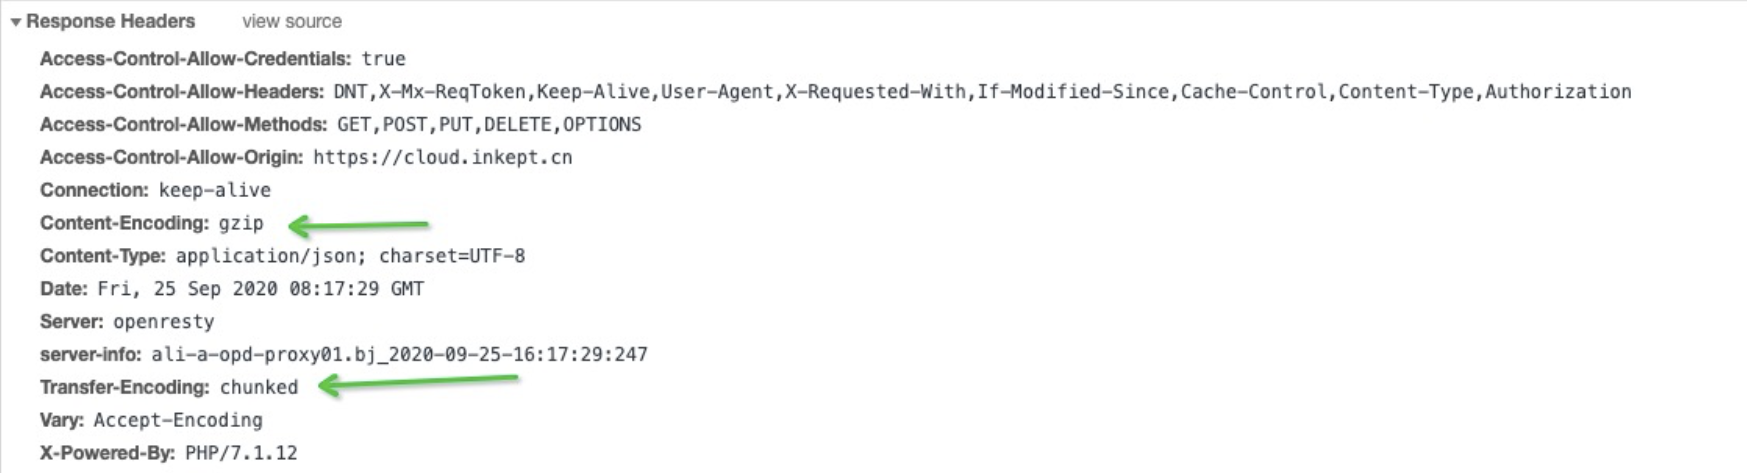The width and height of the screenshot is (1747, 473).
Task: Select the Access-Control-Allow-Methods header name
Action: pos(183,125)
